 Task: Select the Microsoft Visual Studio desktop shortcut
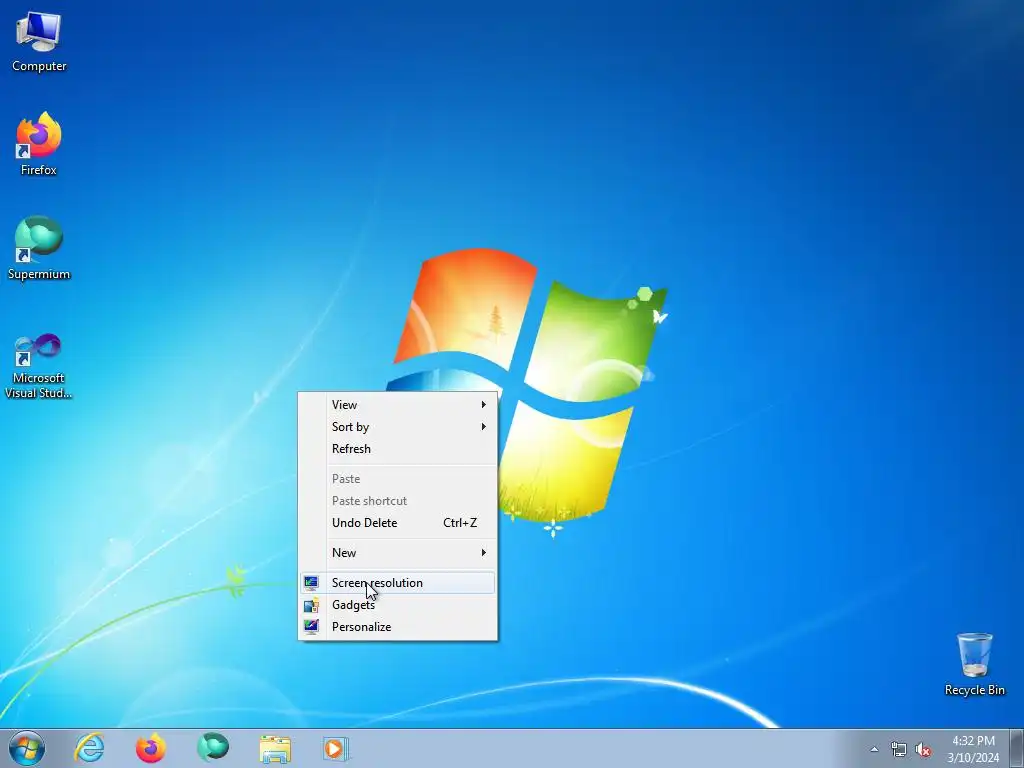point(39,366)
